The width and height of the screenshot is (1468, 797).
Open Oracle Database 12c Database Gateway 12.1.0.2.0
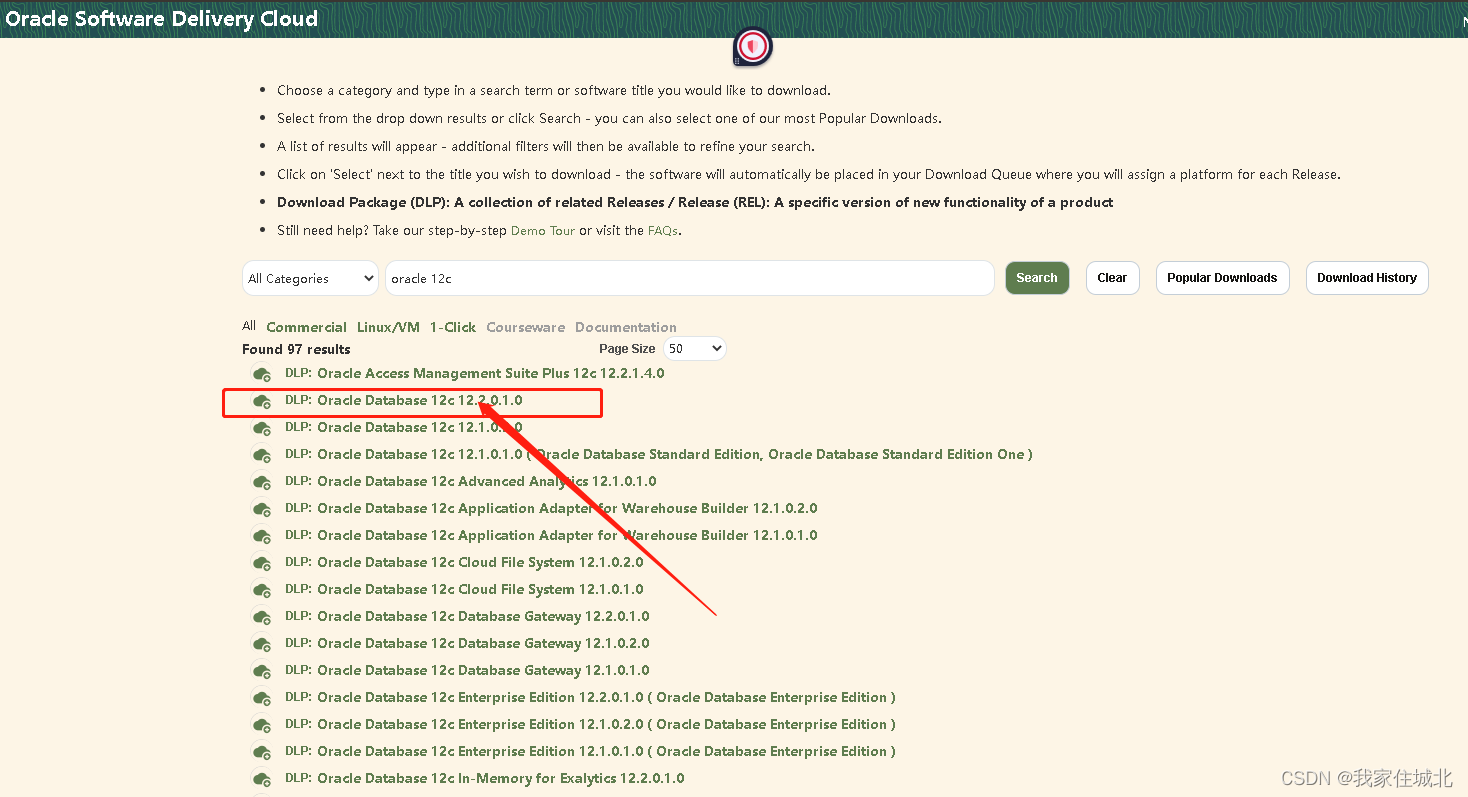467,643
